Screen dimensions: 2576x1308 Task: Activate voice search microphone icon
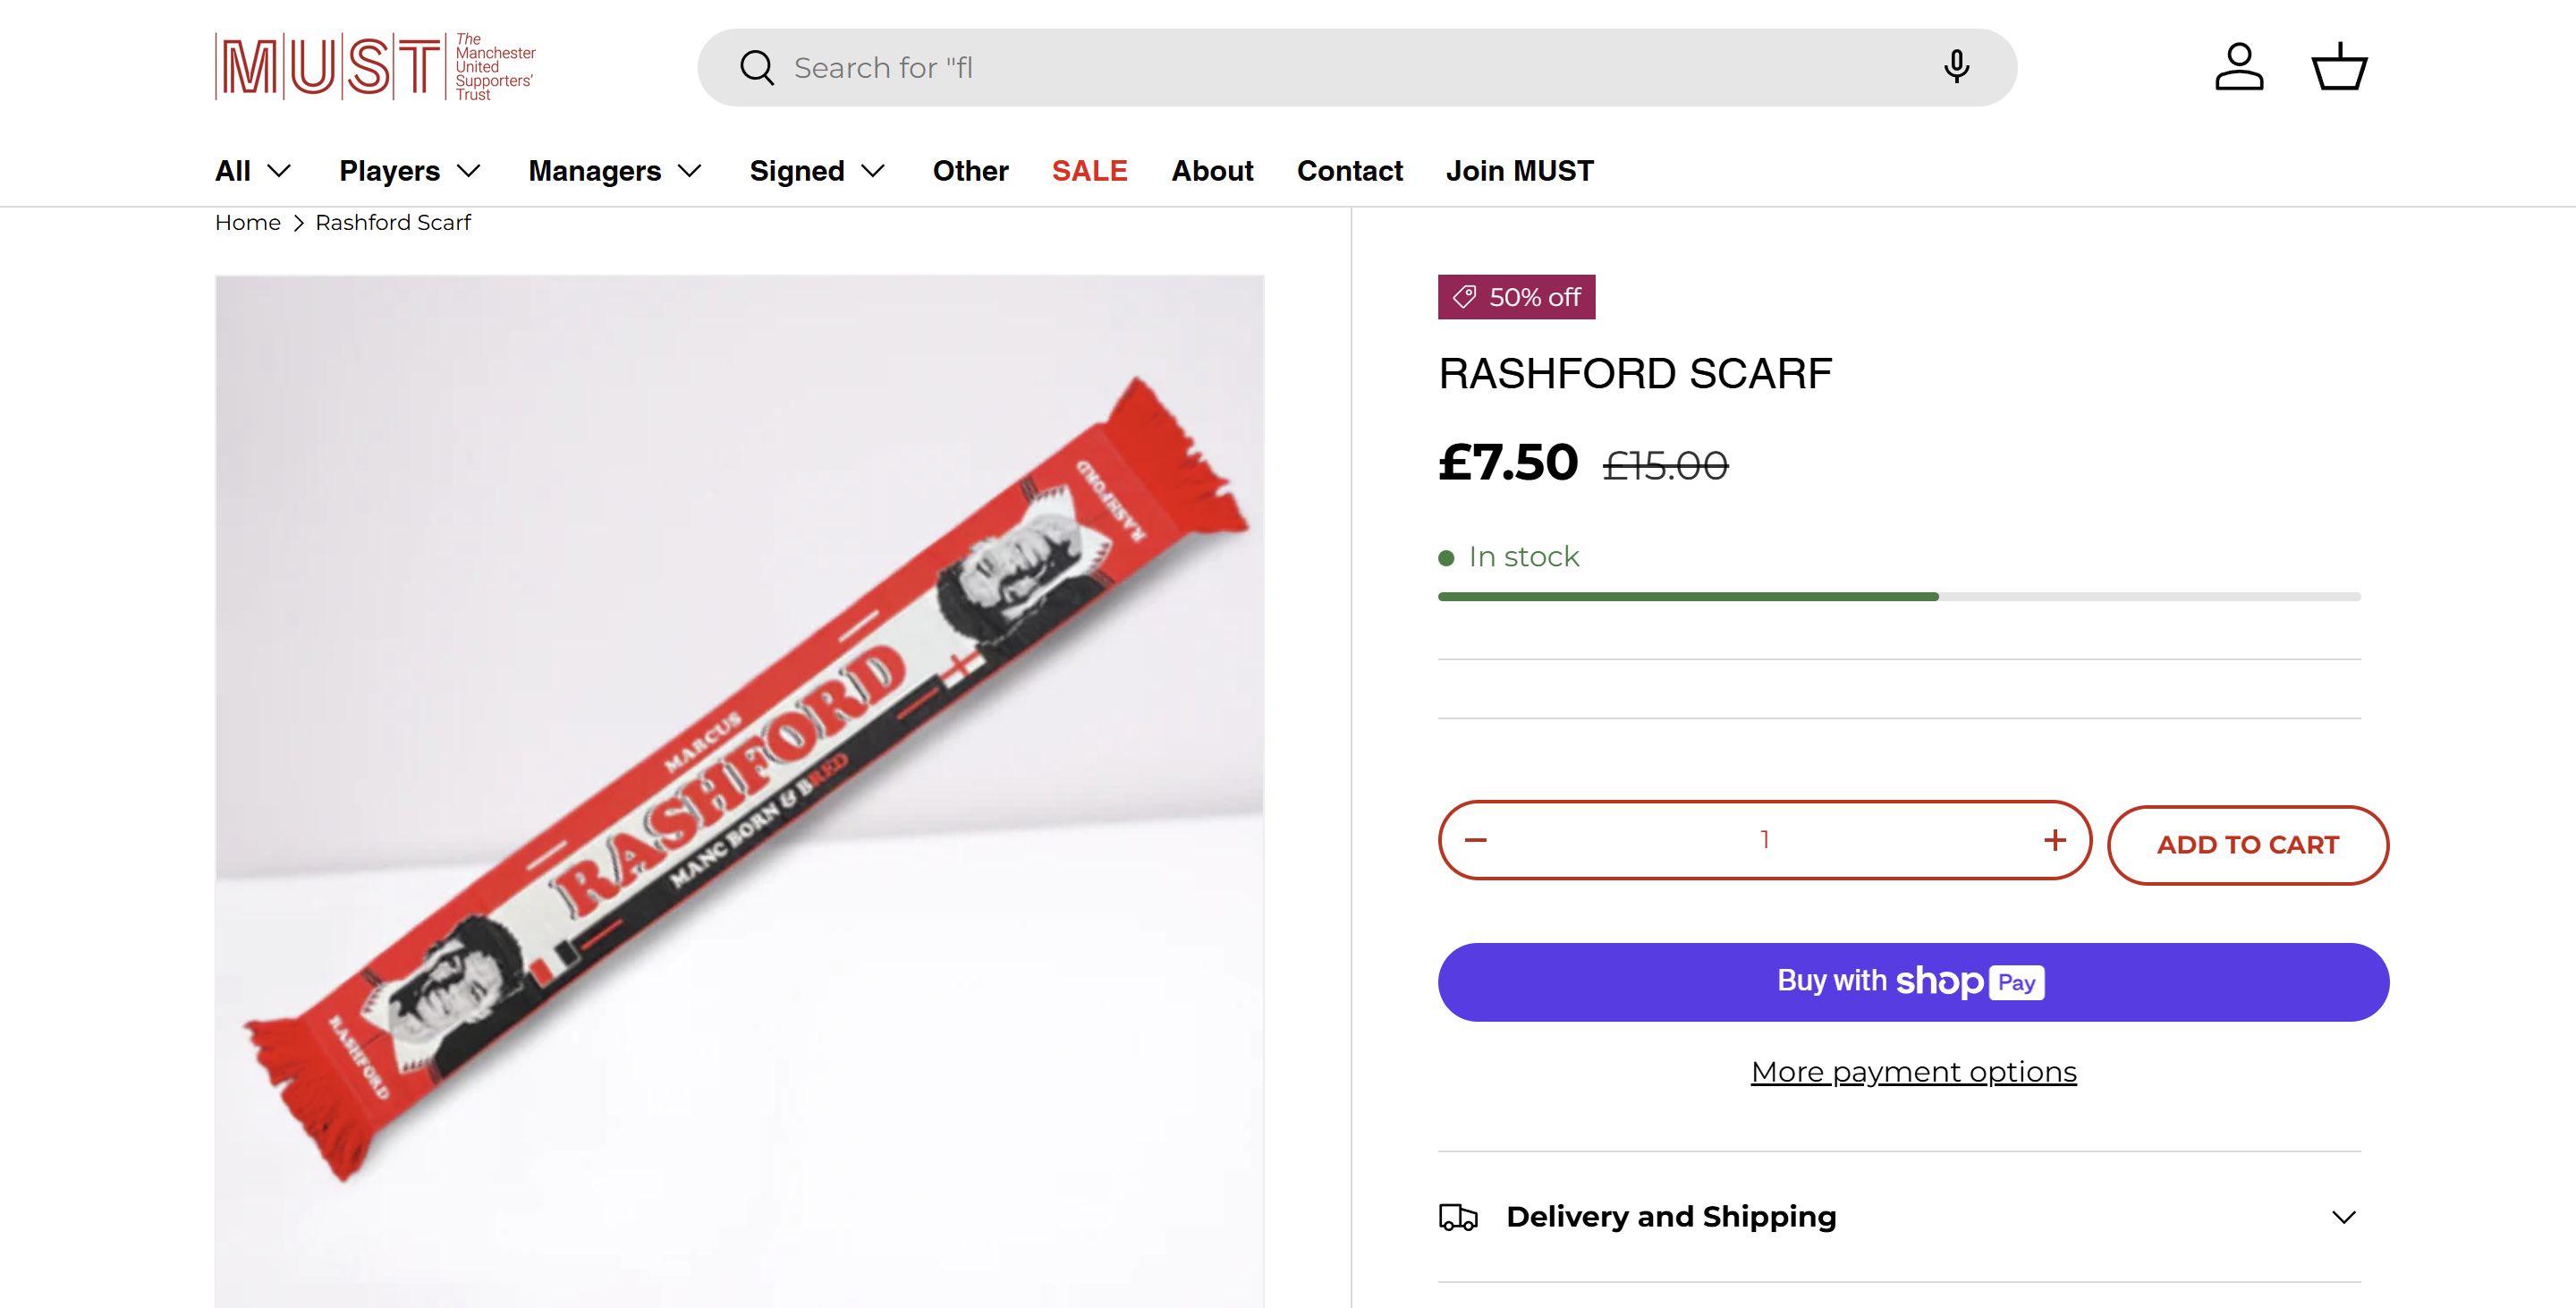[1956, 67]
